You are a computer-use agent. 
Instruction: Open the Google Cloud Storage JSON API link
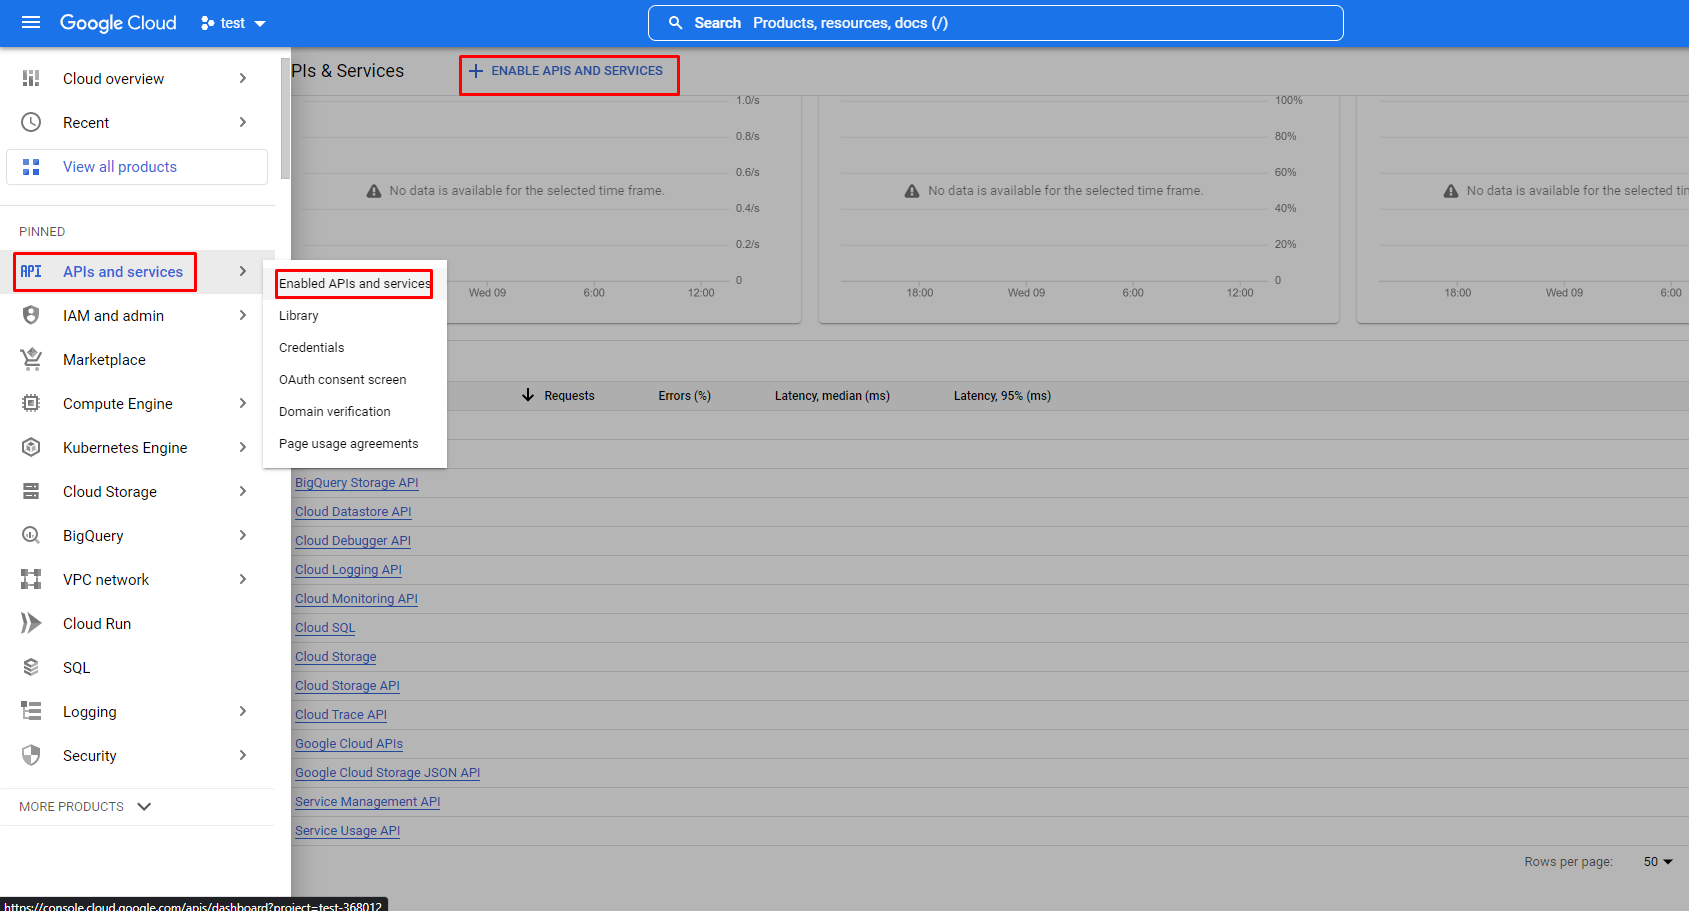[x=388, y=773]
